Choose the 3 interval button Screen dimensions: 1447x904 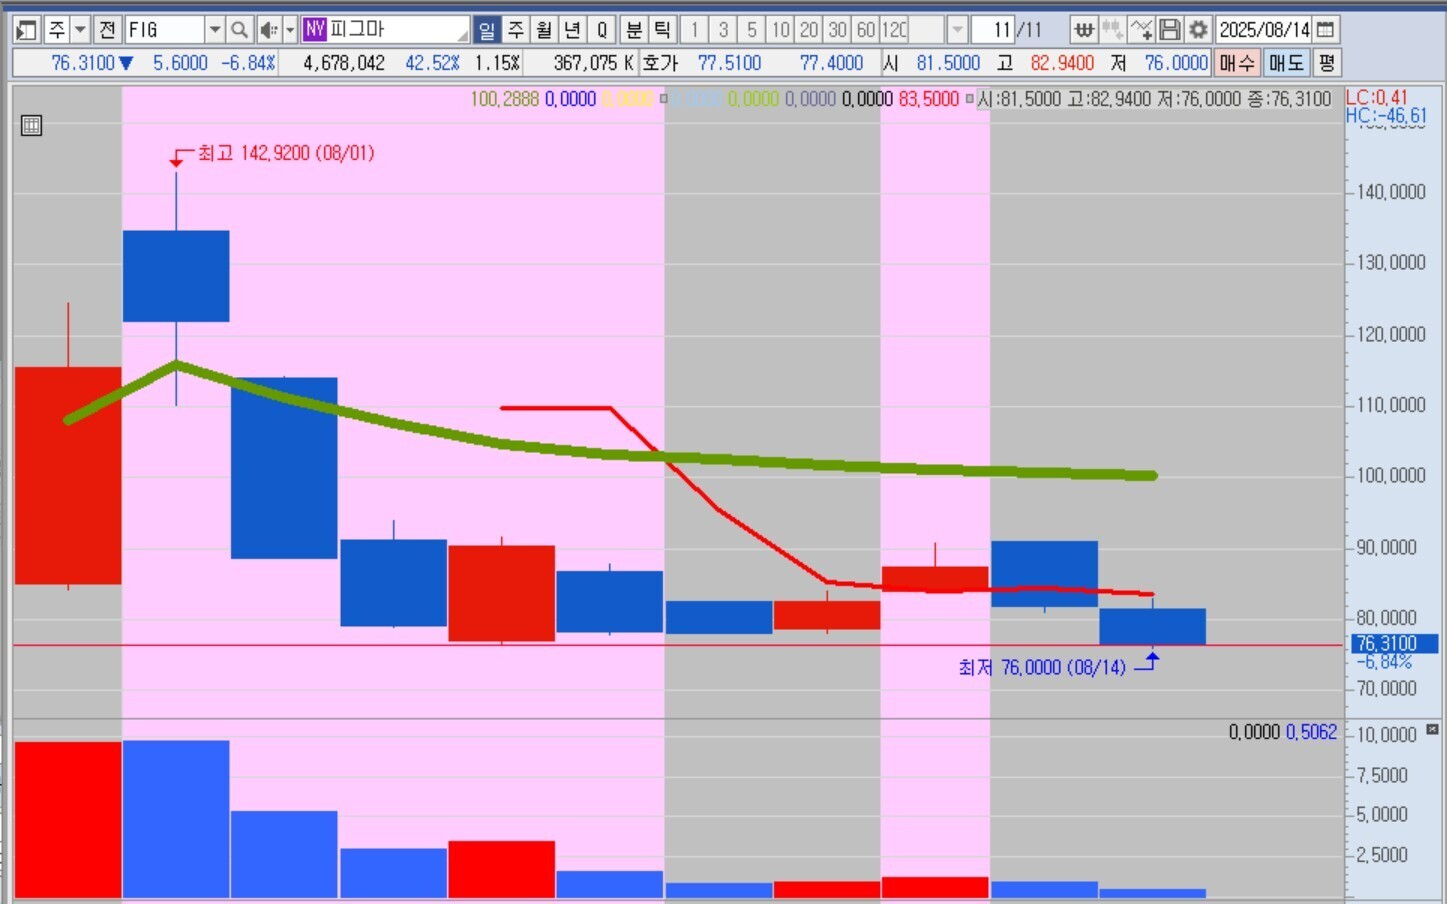723,30
